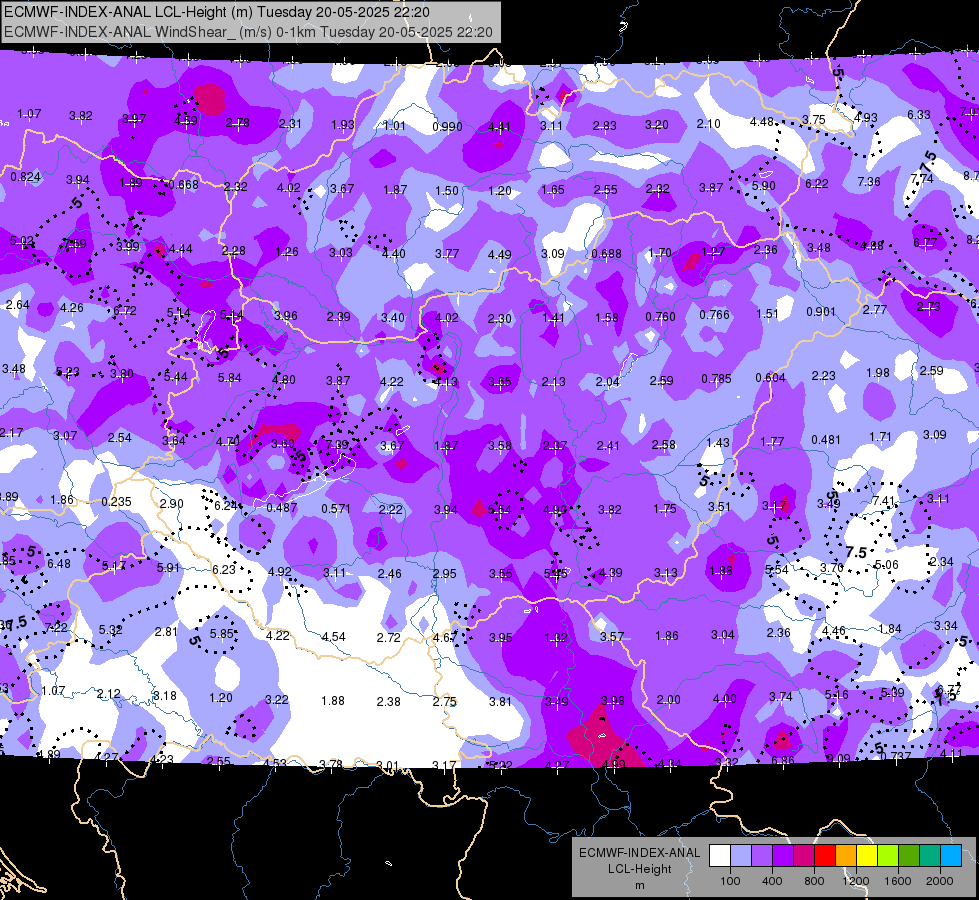Screen dimensions: 979x900
Task: Click the blue legend swatch after 2000
Action: coord(951,856)
